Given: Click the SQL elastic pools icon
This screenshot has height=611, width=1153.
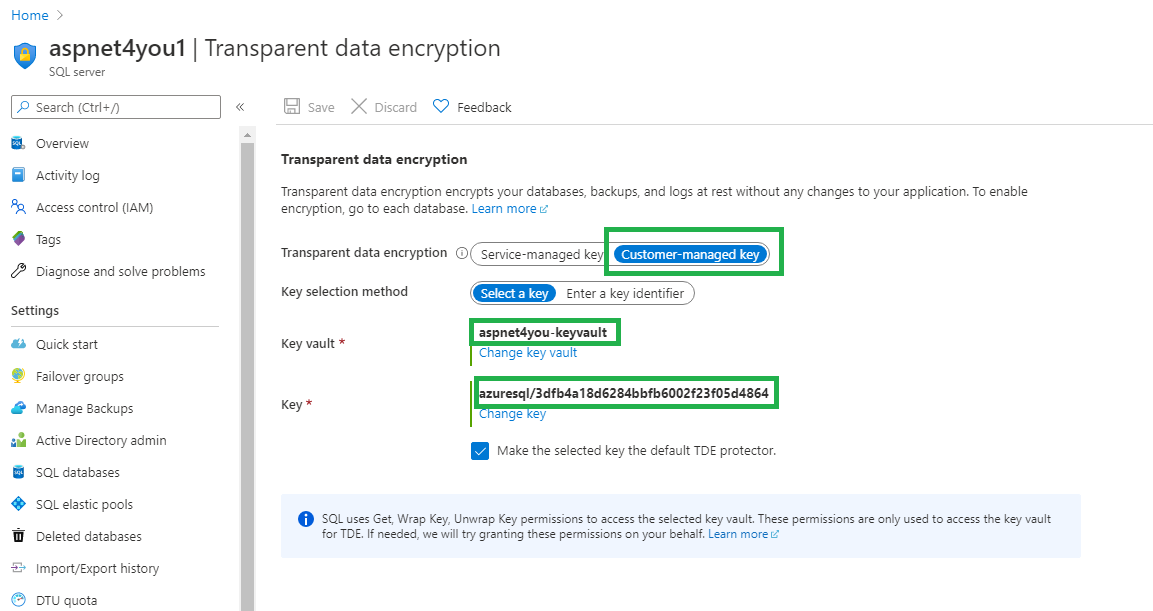Looking at the screenshot, I should [x=18, y=504].
